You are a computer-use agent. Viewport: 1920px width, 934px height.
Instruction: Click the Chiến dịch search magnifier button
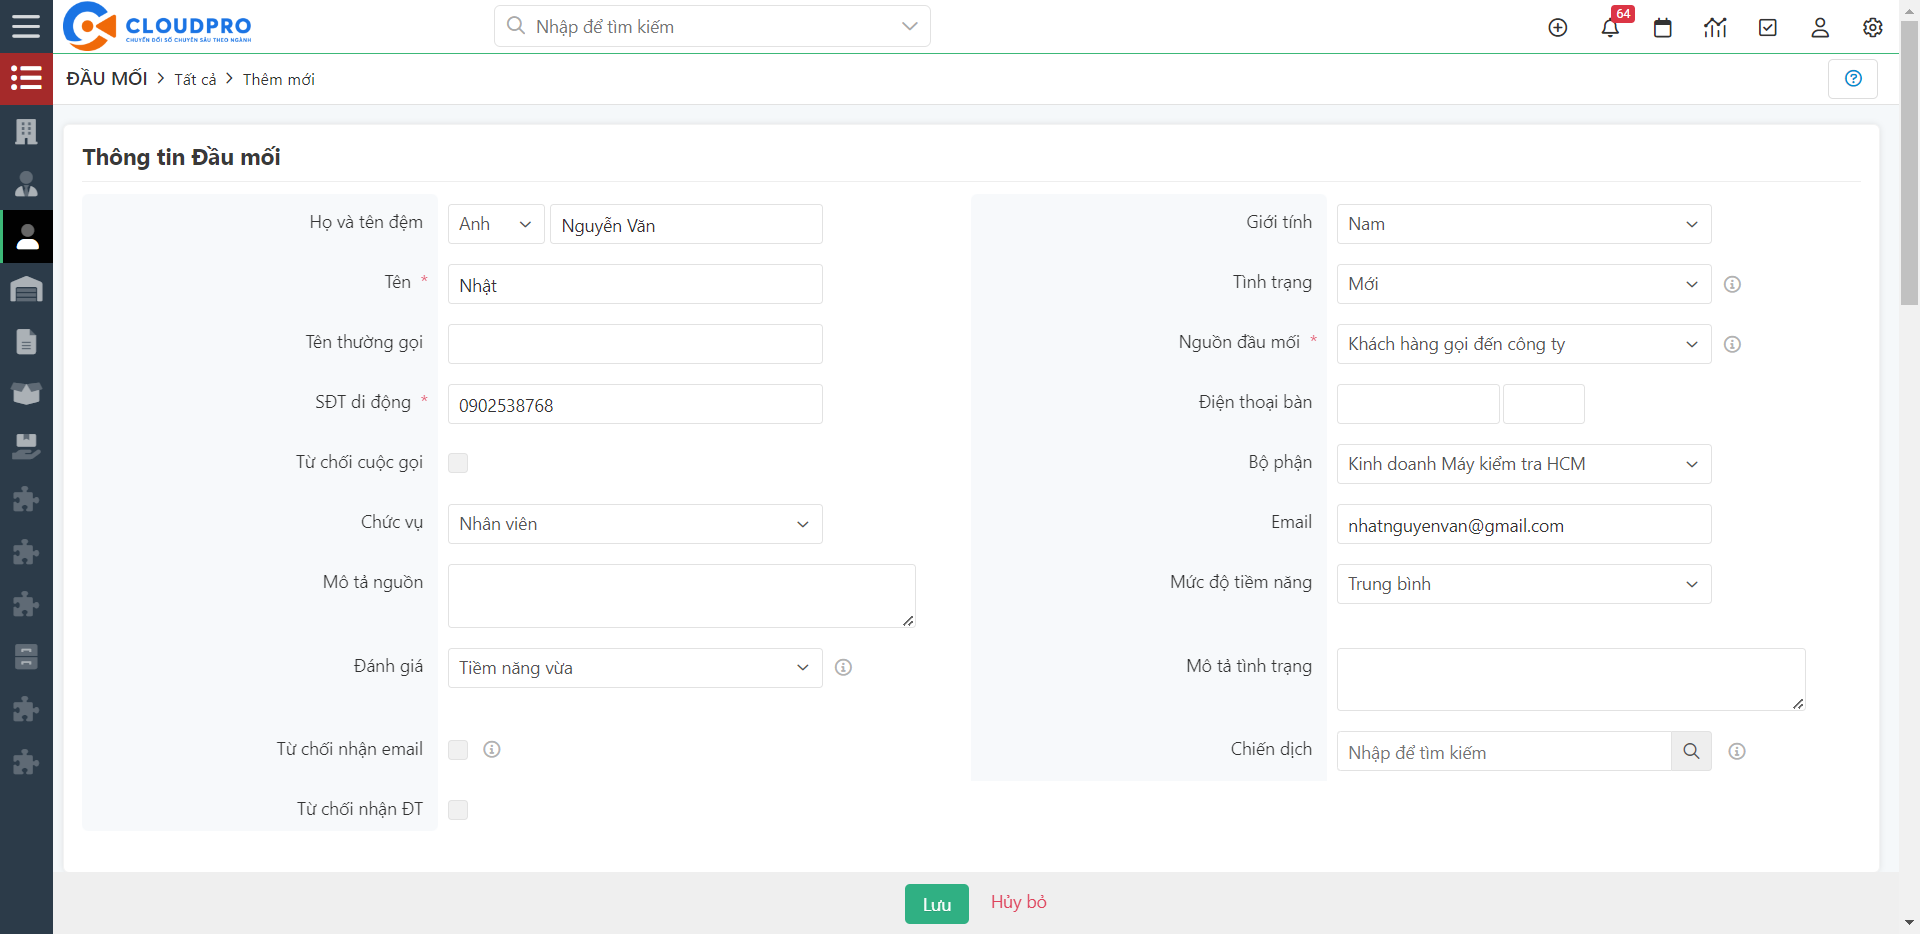(x=1691, y=751)
